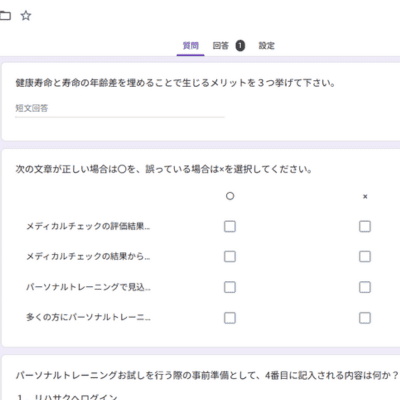Select the 次の文章が正しい場合 grid question title
Screen dimensions: 400x400
[x=163, y=169]
